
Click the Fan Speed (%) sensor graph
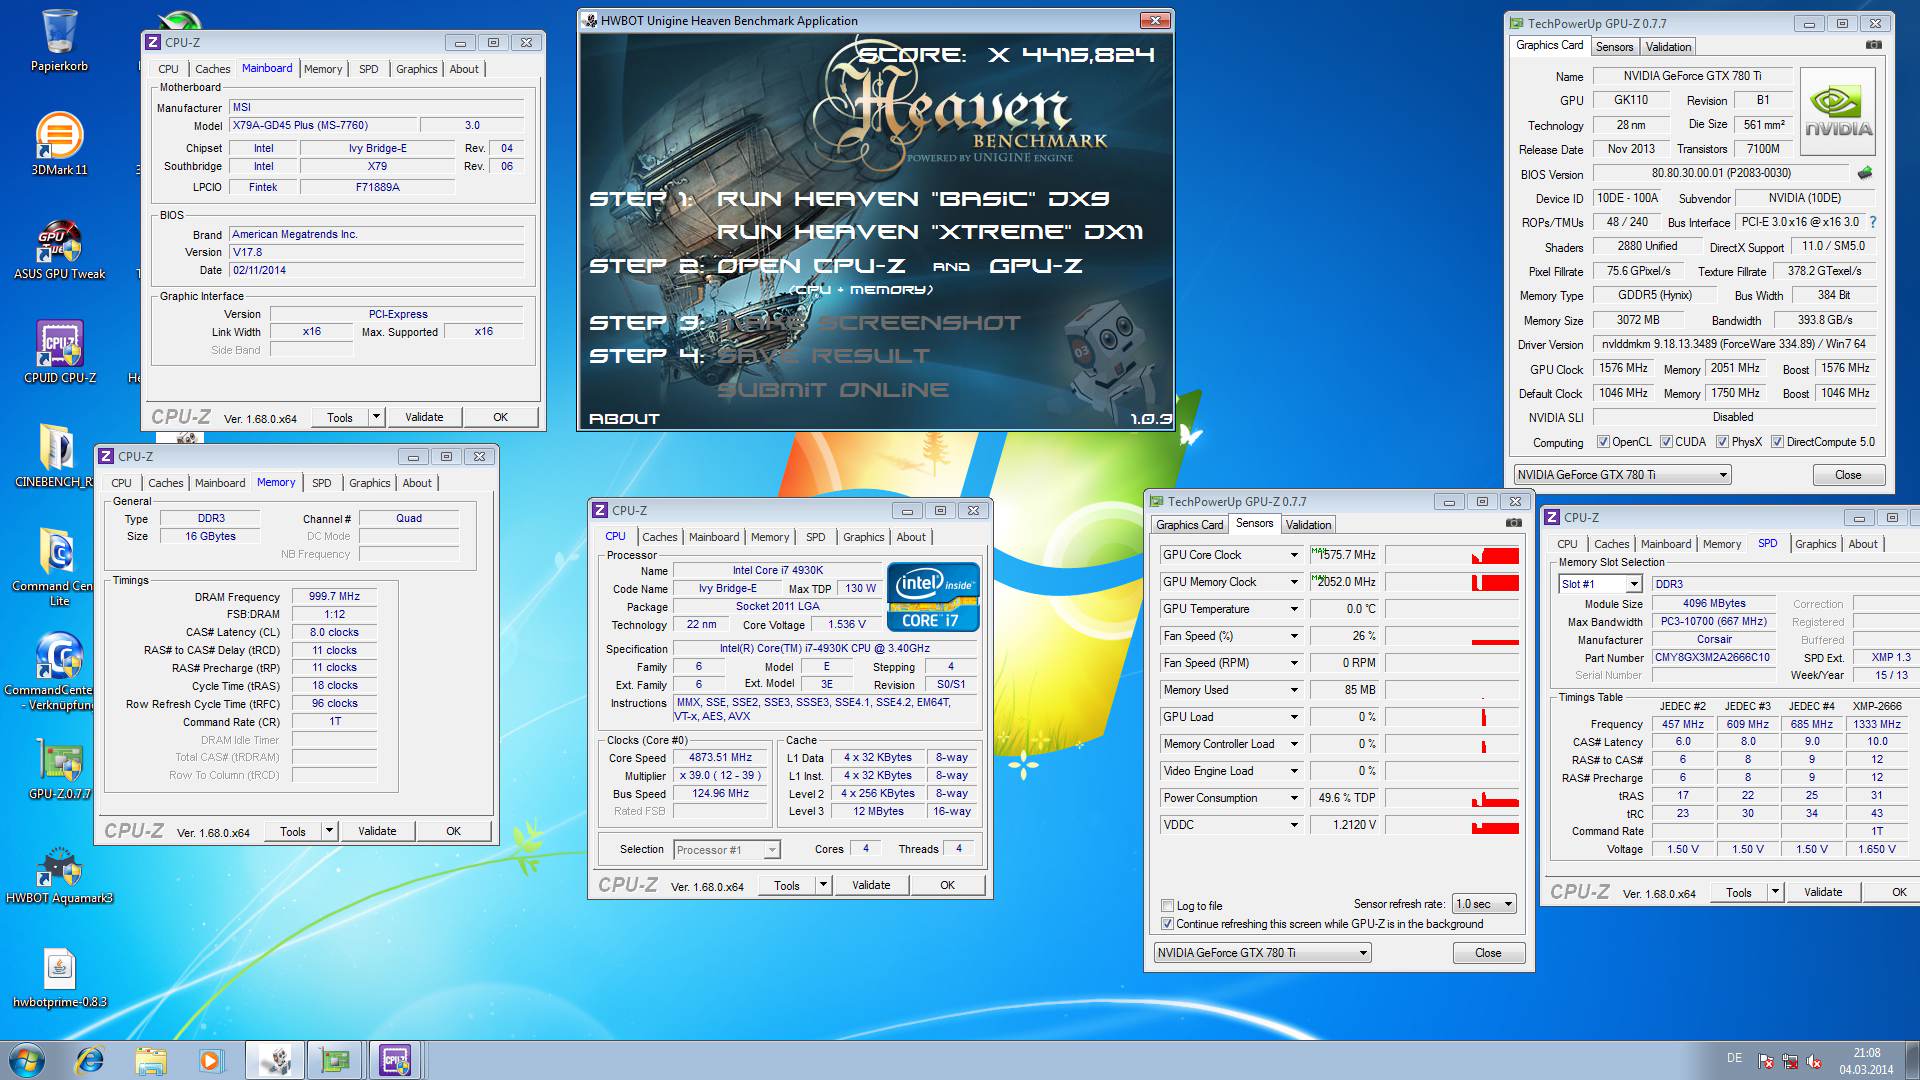[1452, 636]
